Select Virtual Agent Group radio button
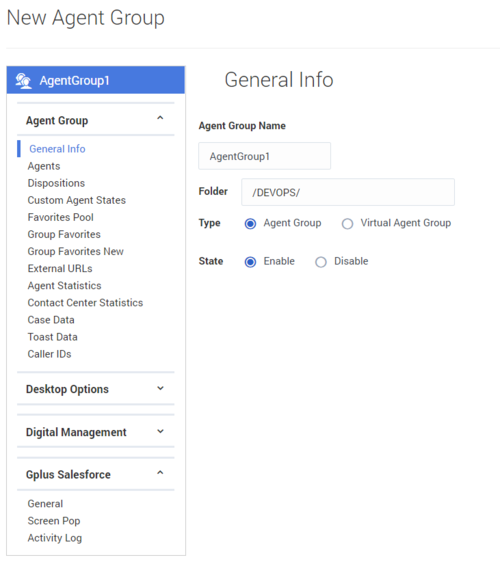Viewport: 500px width, 564px height. (347, 224)
